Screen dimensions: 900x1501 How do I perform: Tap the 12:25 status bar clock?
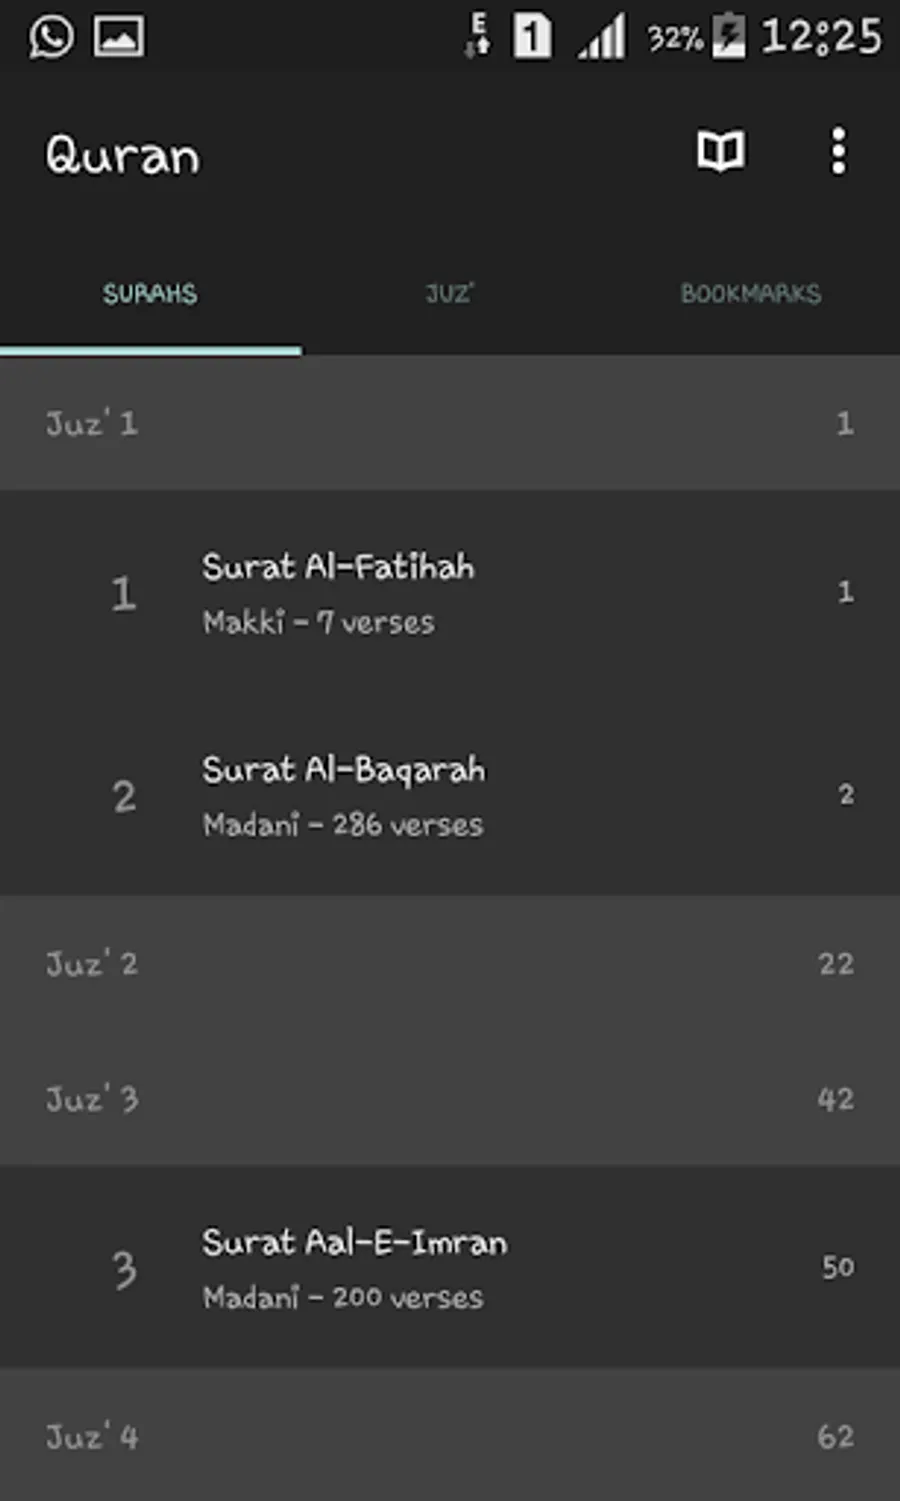[x=821, y=37]
